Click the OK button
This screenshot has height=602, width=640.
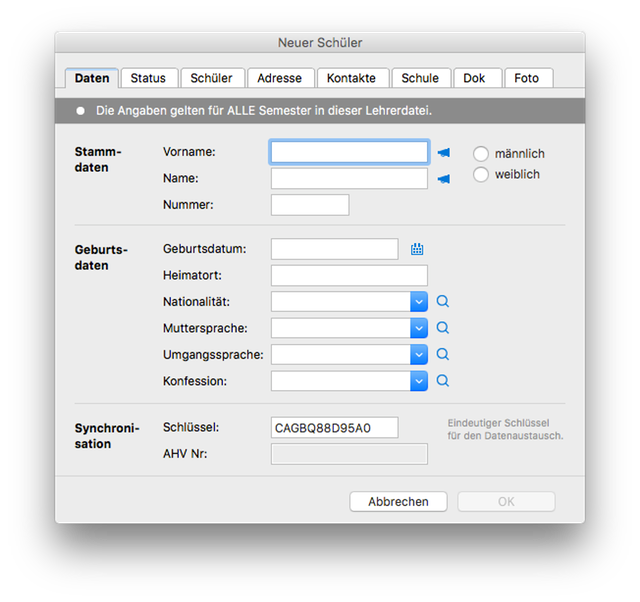pos(506,502)
